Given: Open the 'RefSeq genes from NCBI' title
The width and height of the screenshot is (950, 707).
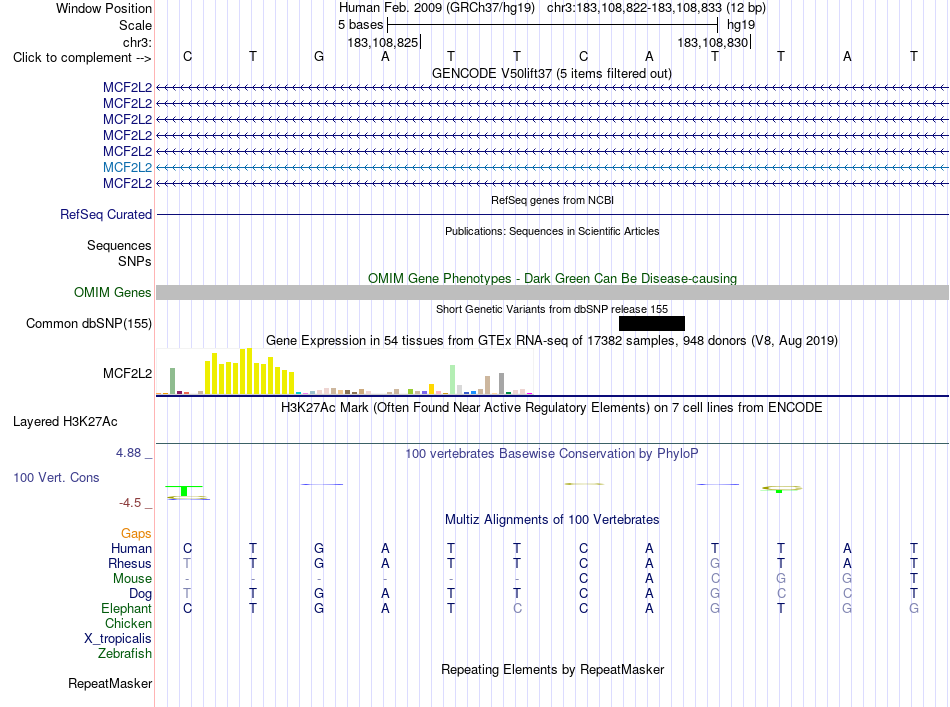Looking at the screenshot, I should [552, 200].
